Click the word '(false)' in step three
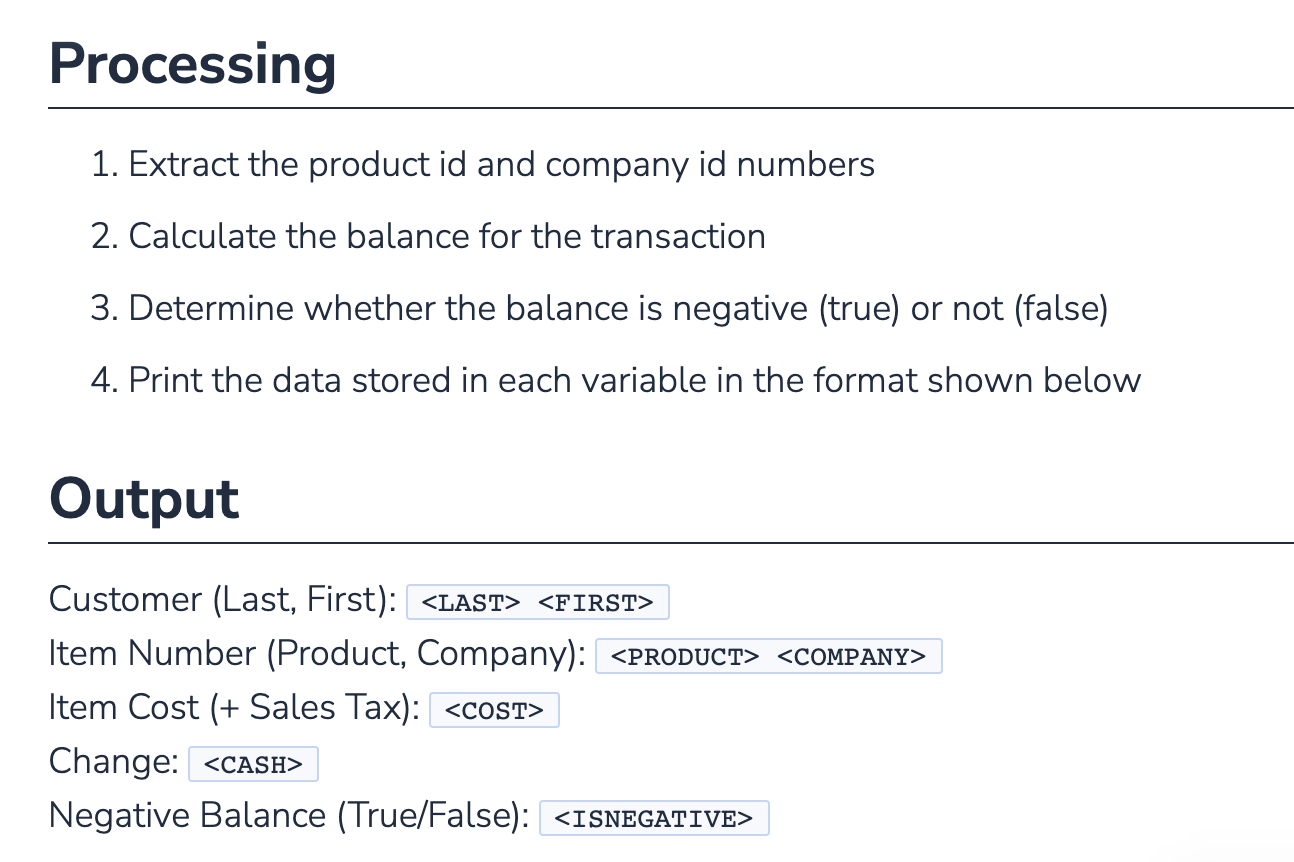The image size is (1294, 862). [1061, 308]
